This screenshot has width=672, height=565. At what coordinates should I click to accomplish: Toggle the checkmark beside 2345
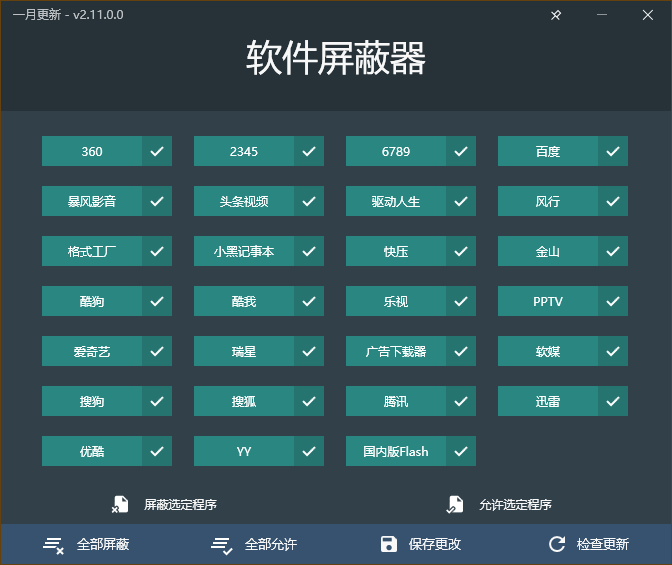coord(309,151)
